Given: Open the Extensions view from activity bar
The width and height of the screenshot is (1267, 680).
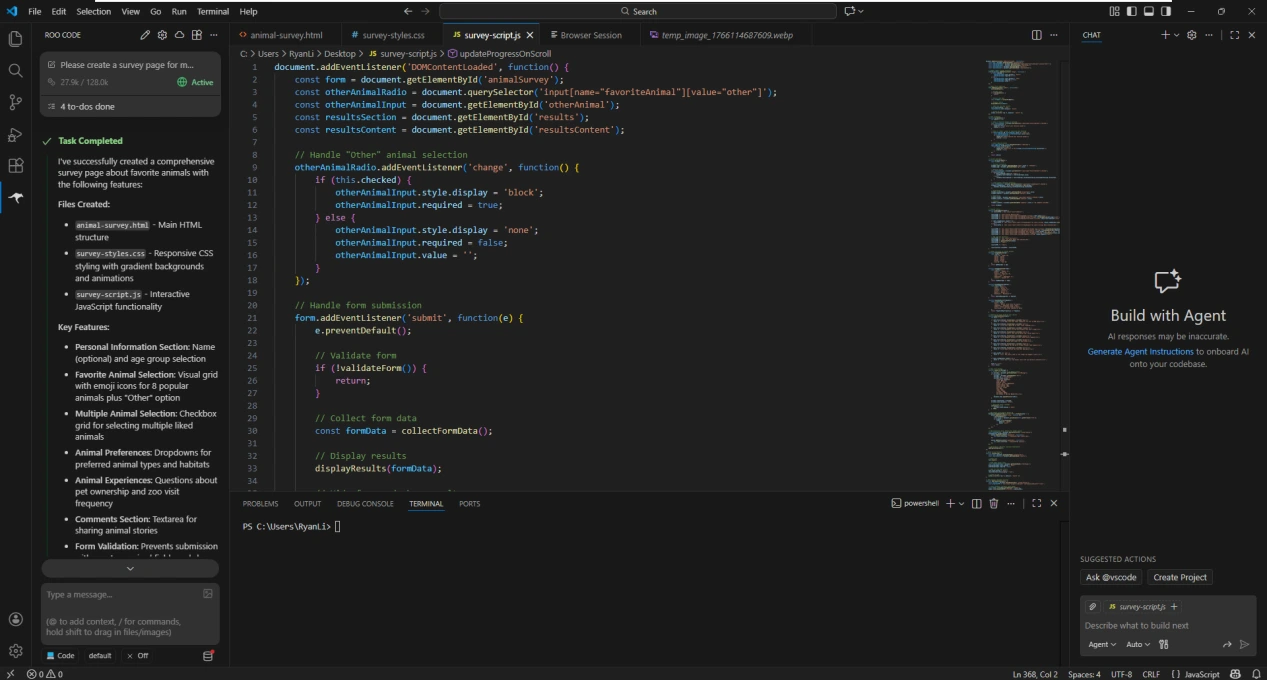Looking at the screenshot, I should tap(15, 164).
